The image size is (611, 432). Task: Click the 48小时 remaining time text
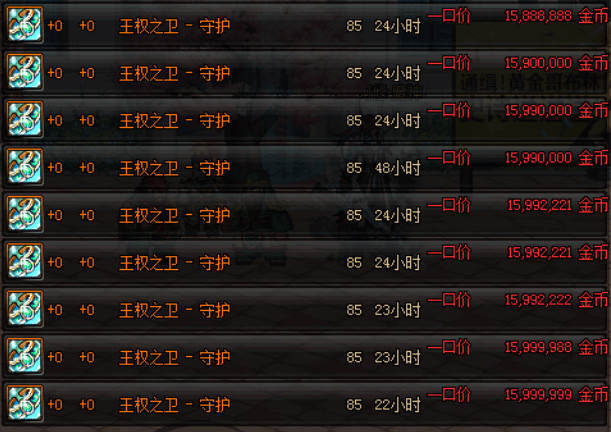(397, 168)
